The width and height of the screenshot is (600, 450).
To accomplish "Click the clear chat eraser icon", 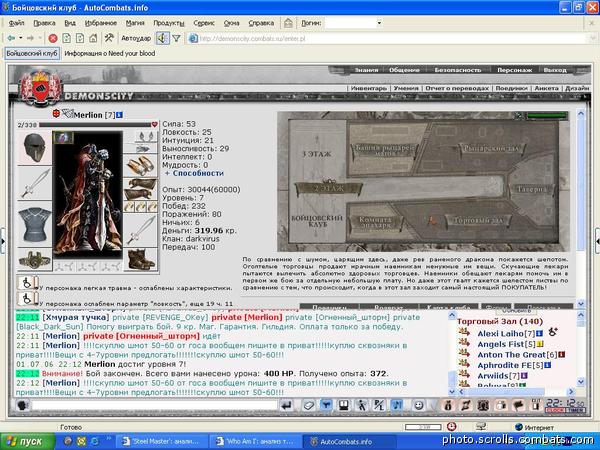I will [x=308, y=405].
